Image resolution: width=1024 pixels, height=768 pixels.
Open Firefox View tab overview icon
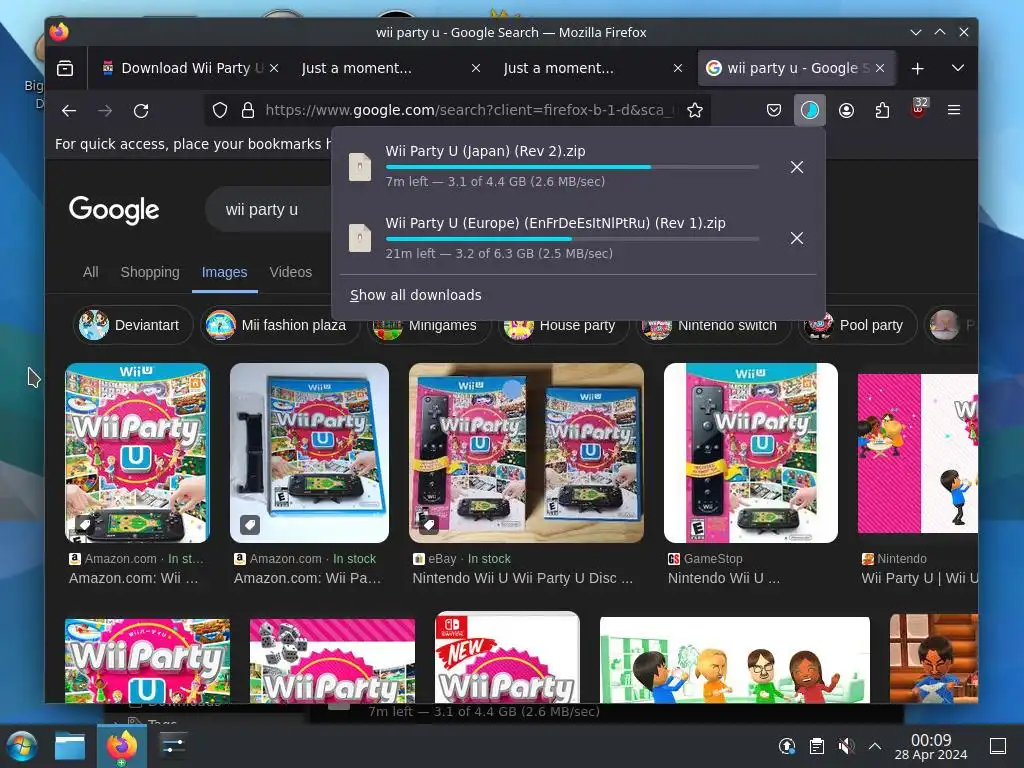click(65, 68)
